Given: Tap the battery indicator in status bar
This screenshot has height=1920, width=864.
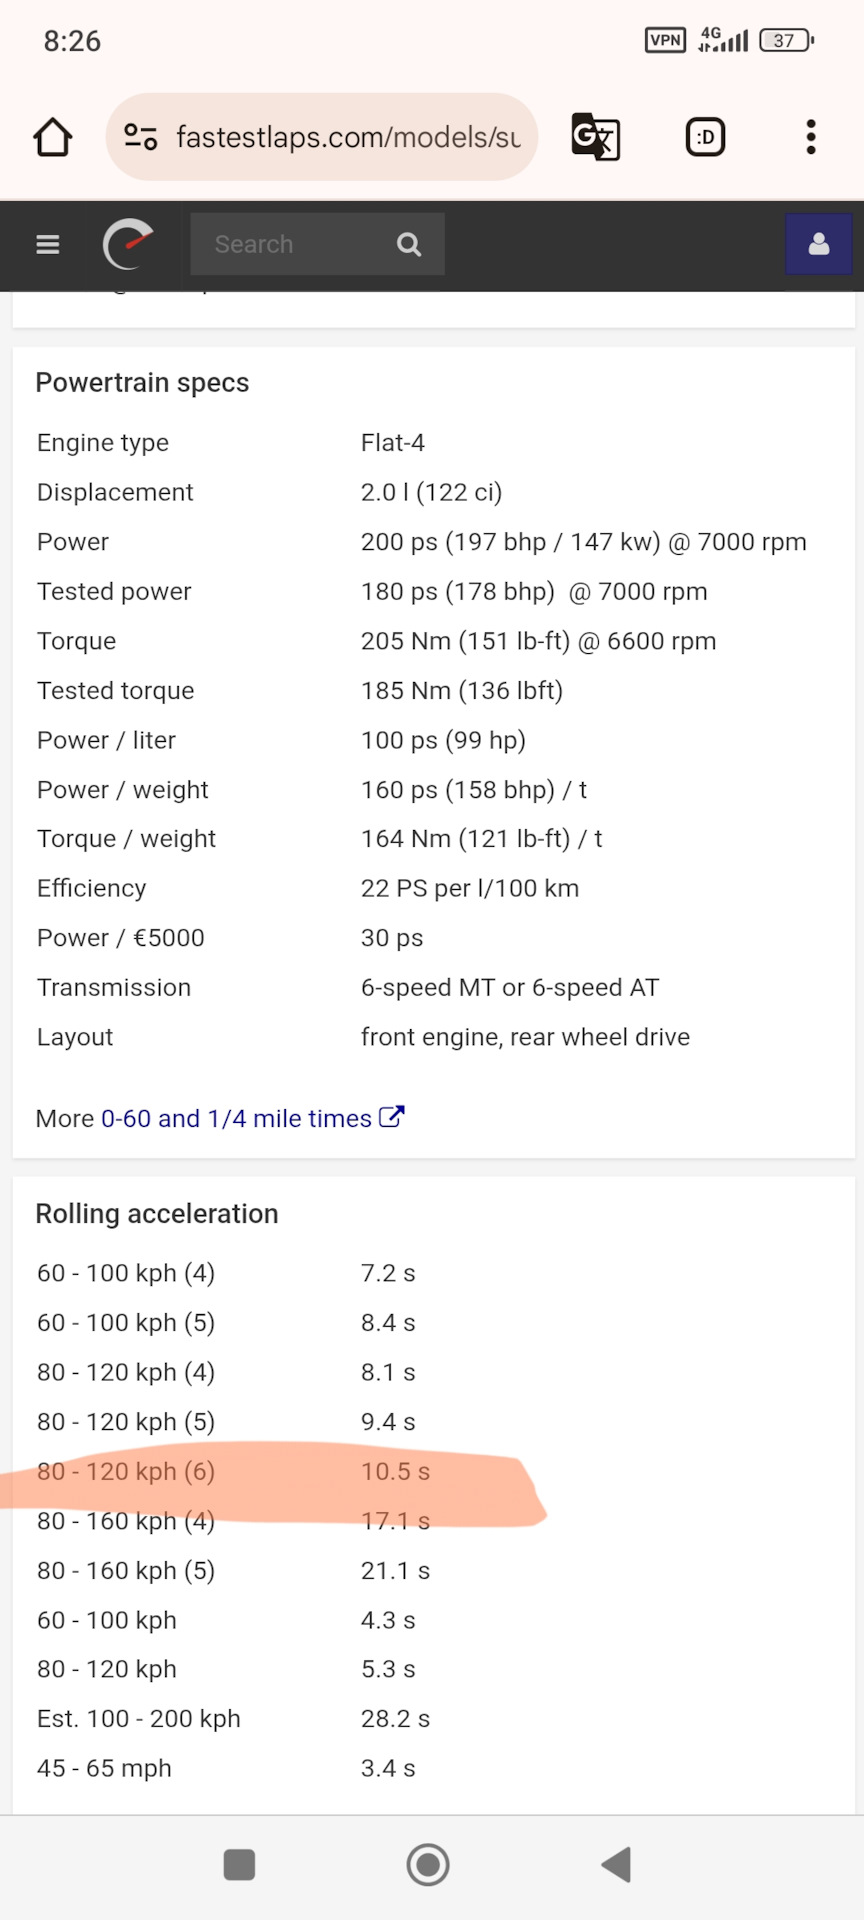Looking at the screenshot, I should (787, 40).
